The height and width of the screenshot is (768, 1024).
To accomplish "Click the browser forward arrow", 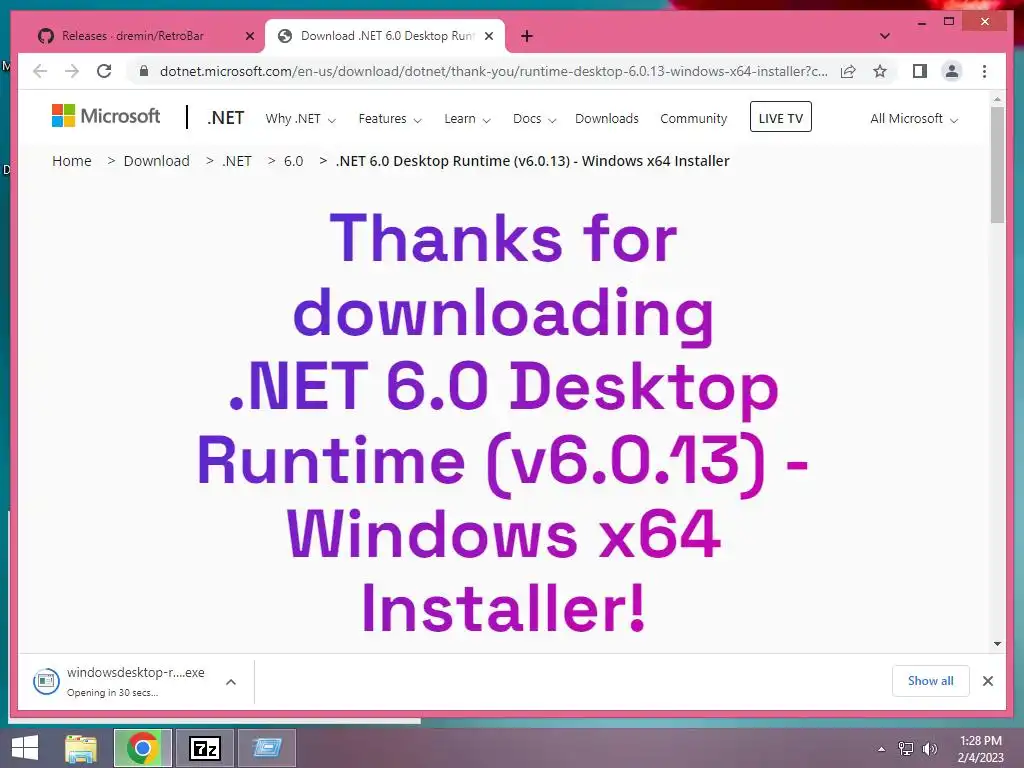I will [x=72, y=71].
